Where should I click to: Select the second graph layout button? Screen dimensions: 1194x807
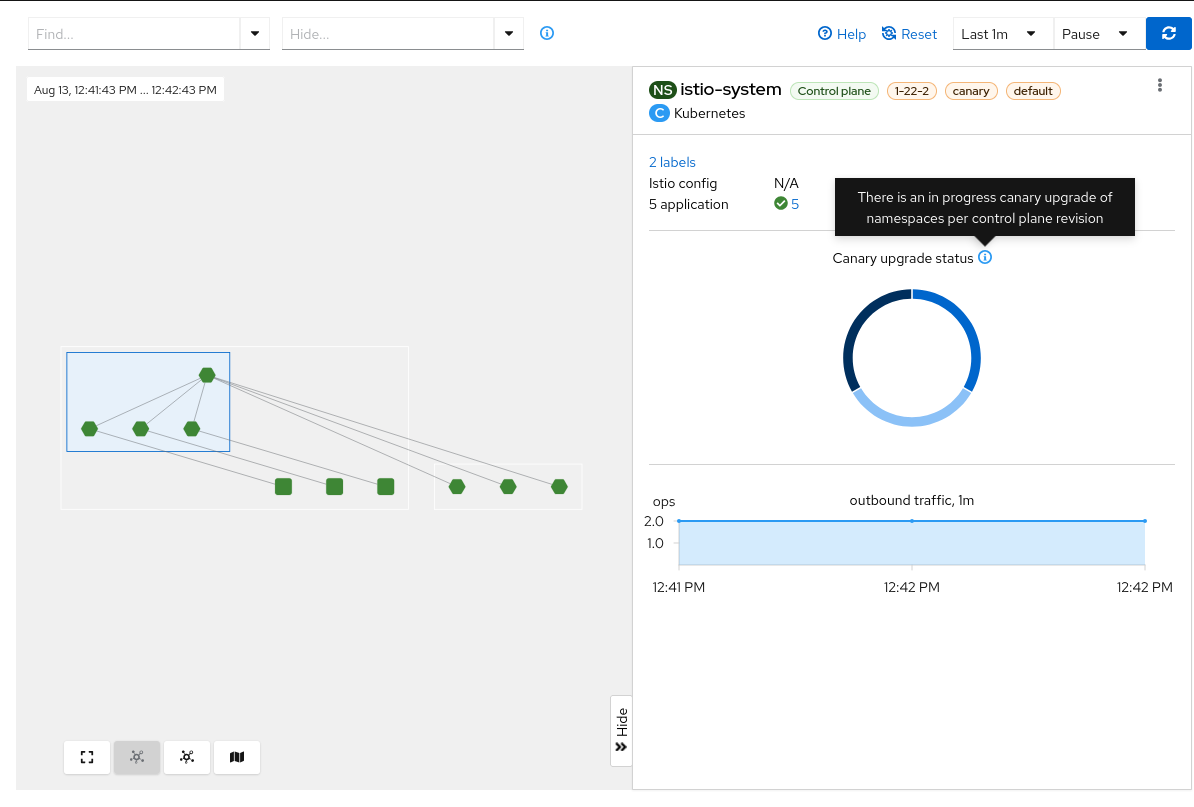pos(187,757)
